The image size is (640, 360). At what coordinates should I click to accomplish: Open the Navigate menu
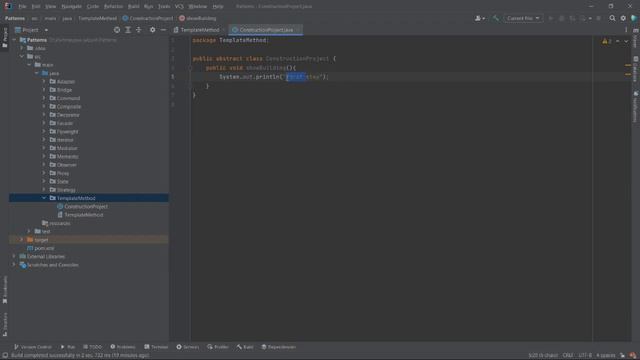click(71, 6)
